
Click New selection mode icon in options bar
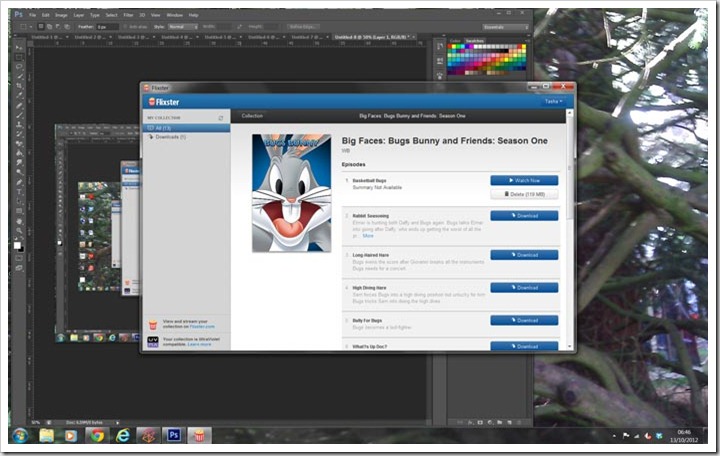pos(41,27)
